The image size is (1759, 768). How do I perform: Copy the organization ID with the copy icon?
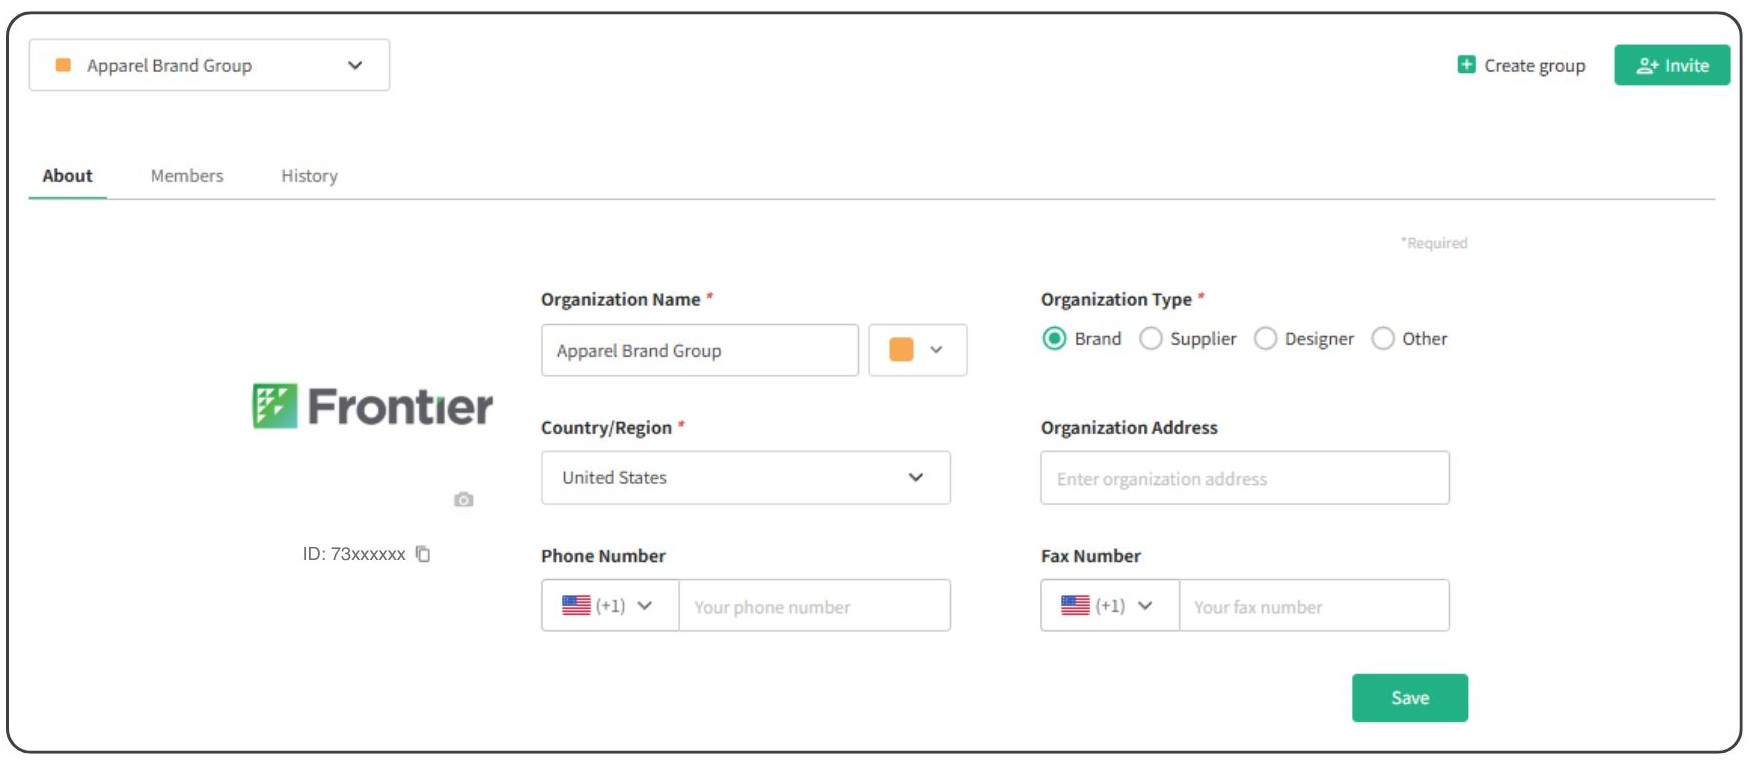click(423, 554)
